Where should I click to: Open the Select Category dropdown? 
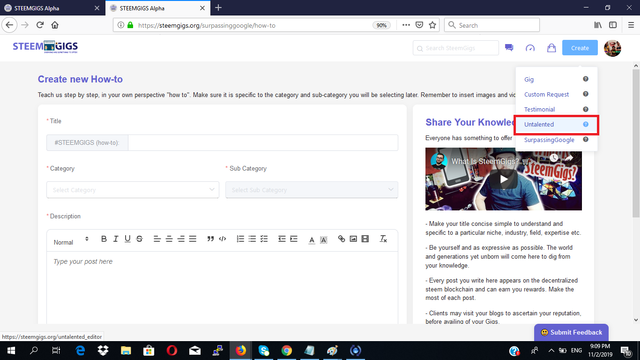(x=133, y=190)
